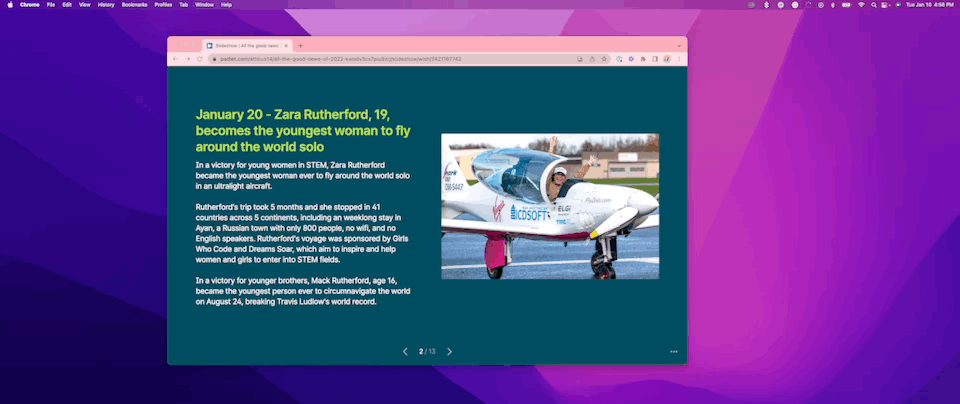The height and width of the screenshot is (404, 960).
Task: Click the share icon in the address bar
Action: (x=592, y=59)
